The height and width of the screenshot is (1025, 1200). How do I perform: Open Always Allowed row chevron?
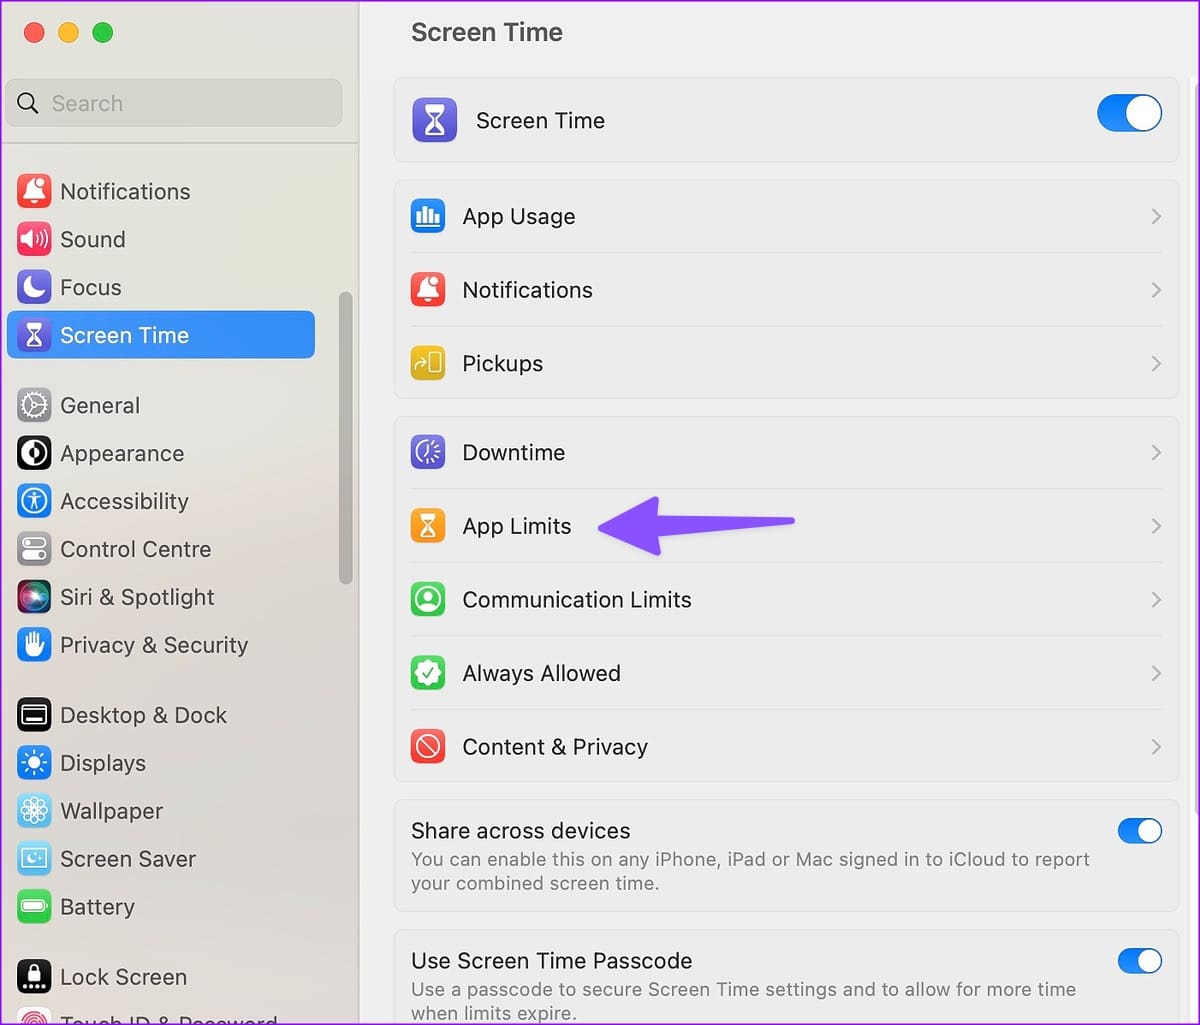point(1156,673)
